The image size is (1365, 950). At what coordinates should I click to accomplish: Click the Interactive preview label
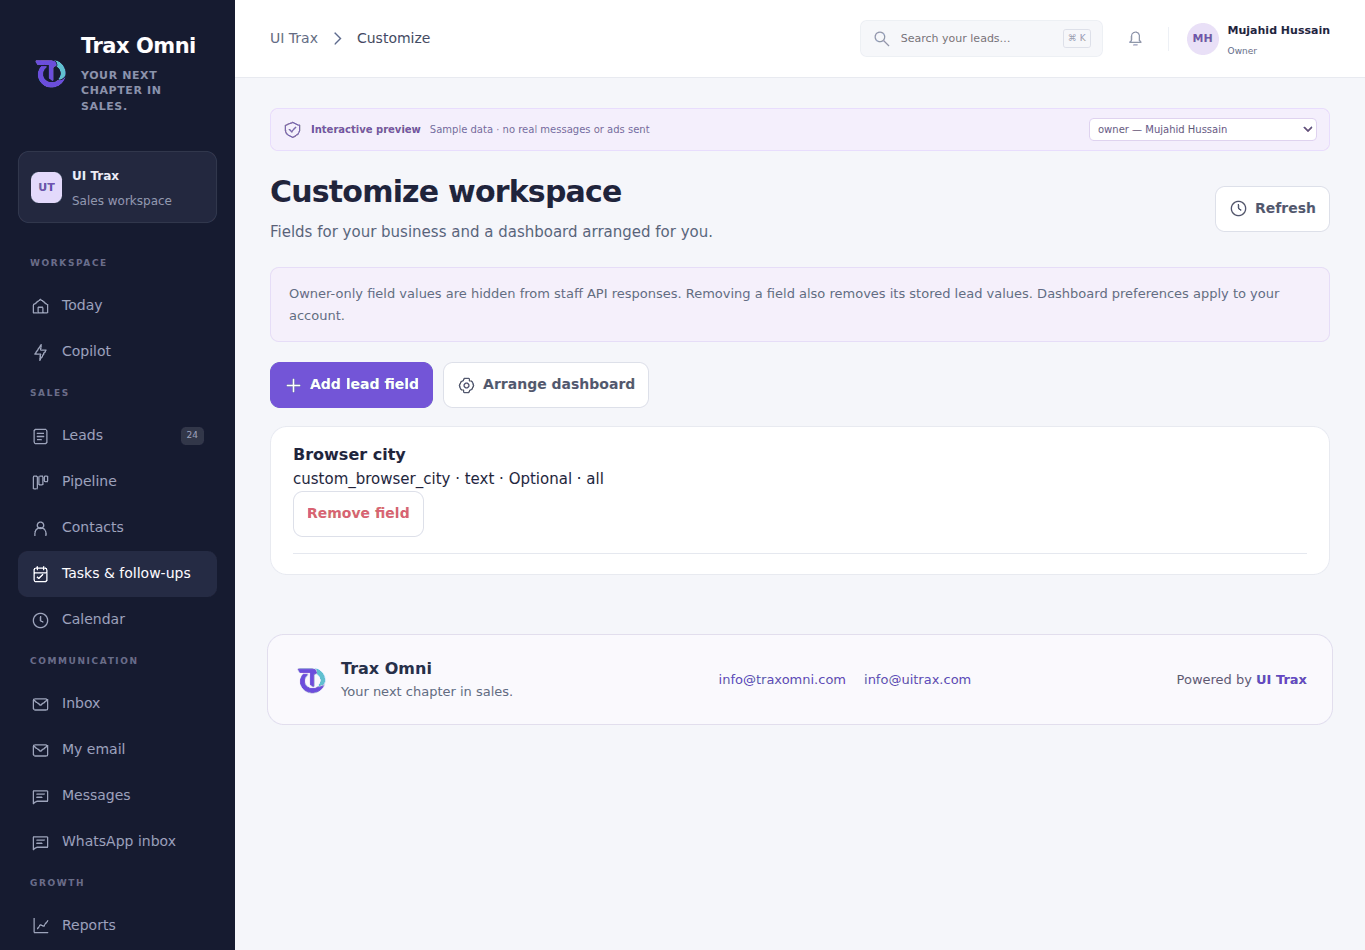(366, 129)
